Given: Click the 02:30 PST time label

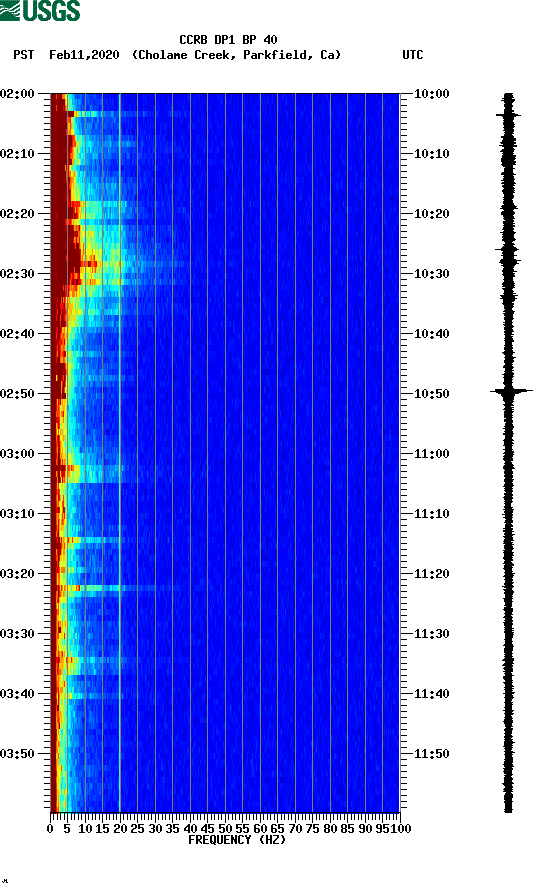Looking at the screenshot, I should pyautogui.click(x=18, y=274).
